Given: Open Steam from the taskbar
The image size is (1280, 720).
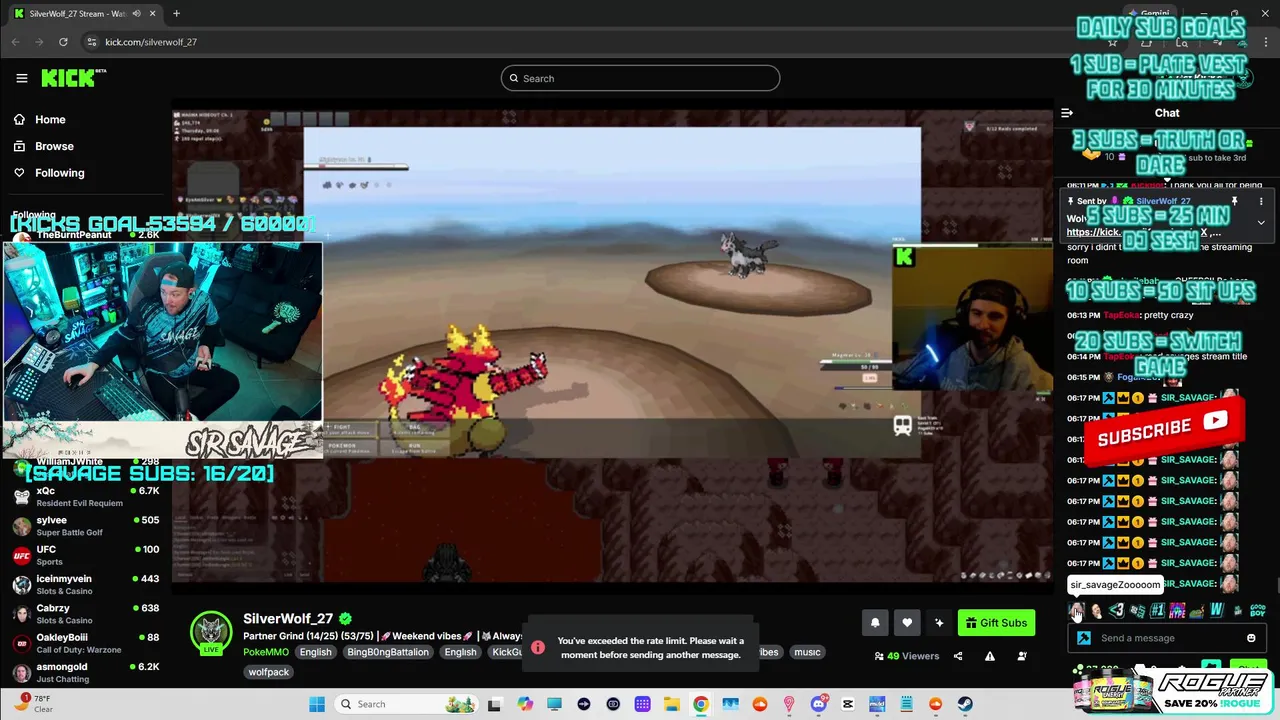Looking at the screenshot, I should [x=965, y=704].
